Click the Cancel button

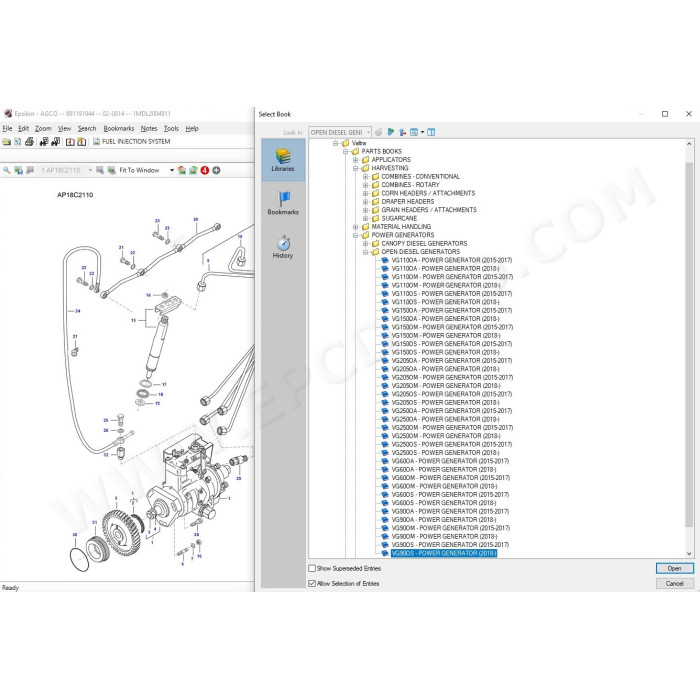pos(675,583)
